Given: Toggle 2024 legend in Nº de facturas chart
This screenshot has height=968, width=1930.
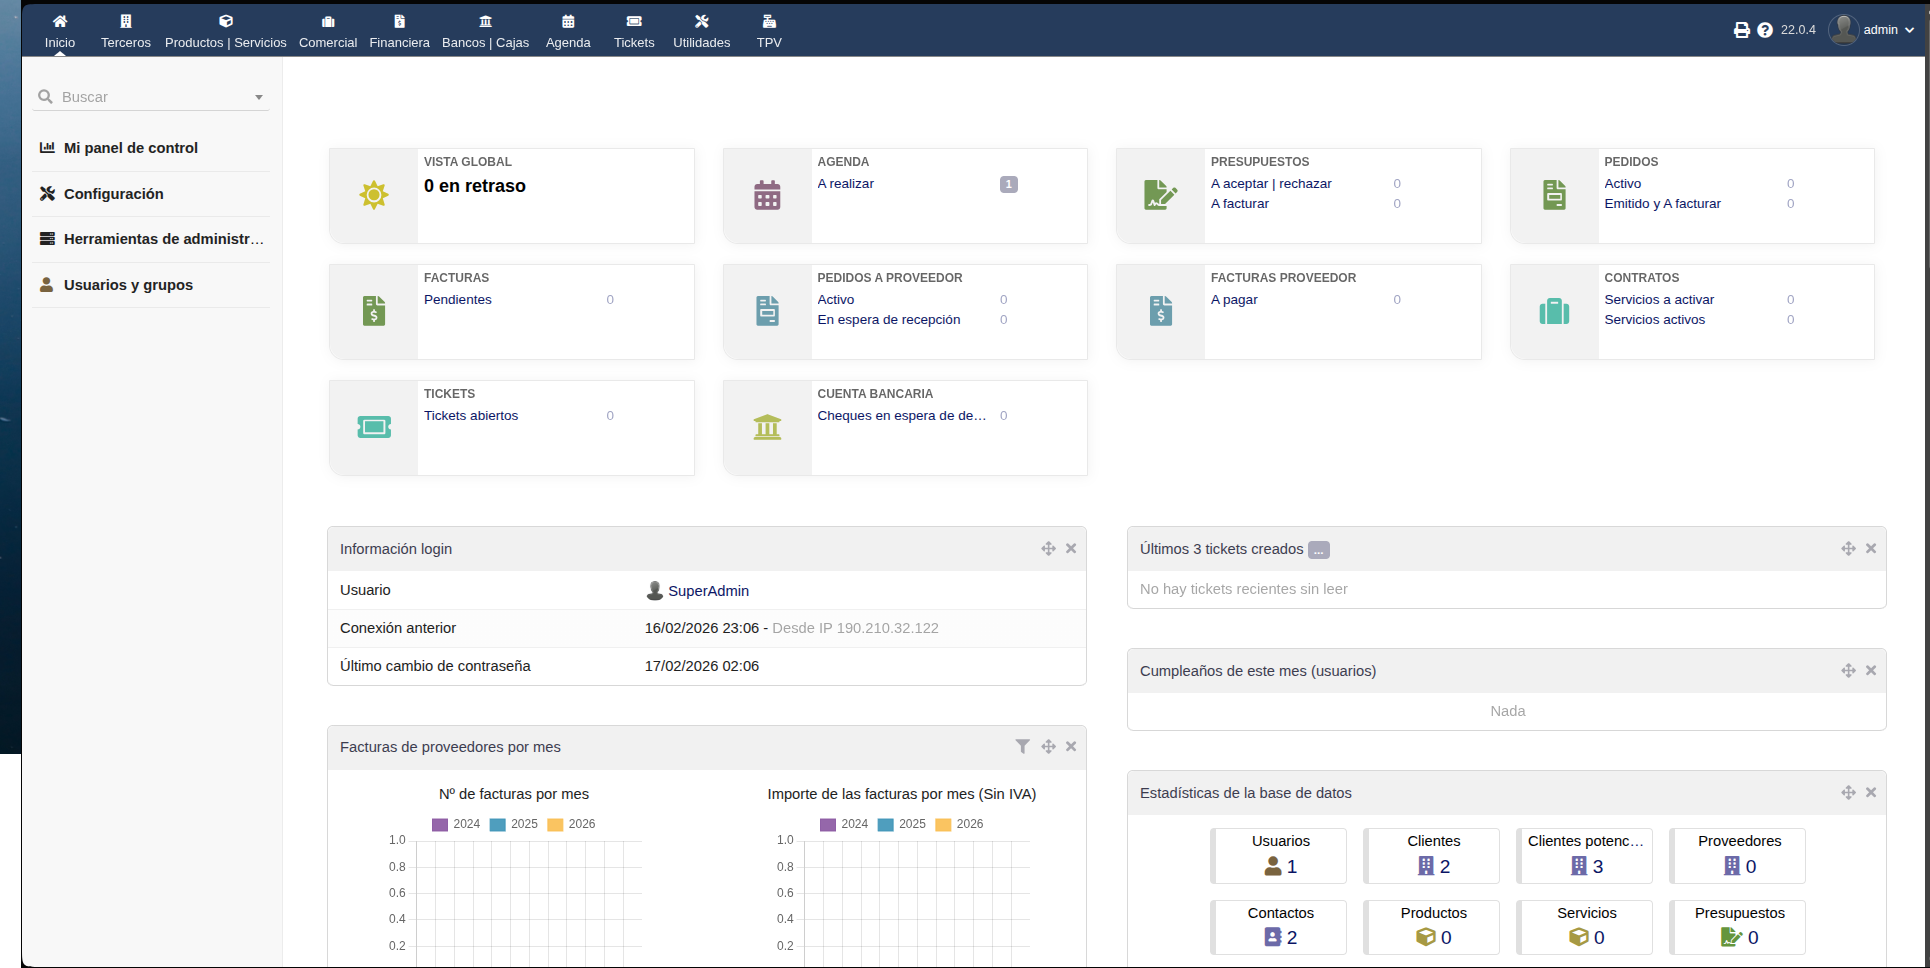Looking at the screenshot, I should click(x=456, y=824).
